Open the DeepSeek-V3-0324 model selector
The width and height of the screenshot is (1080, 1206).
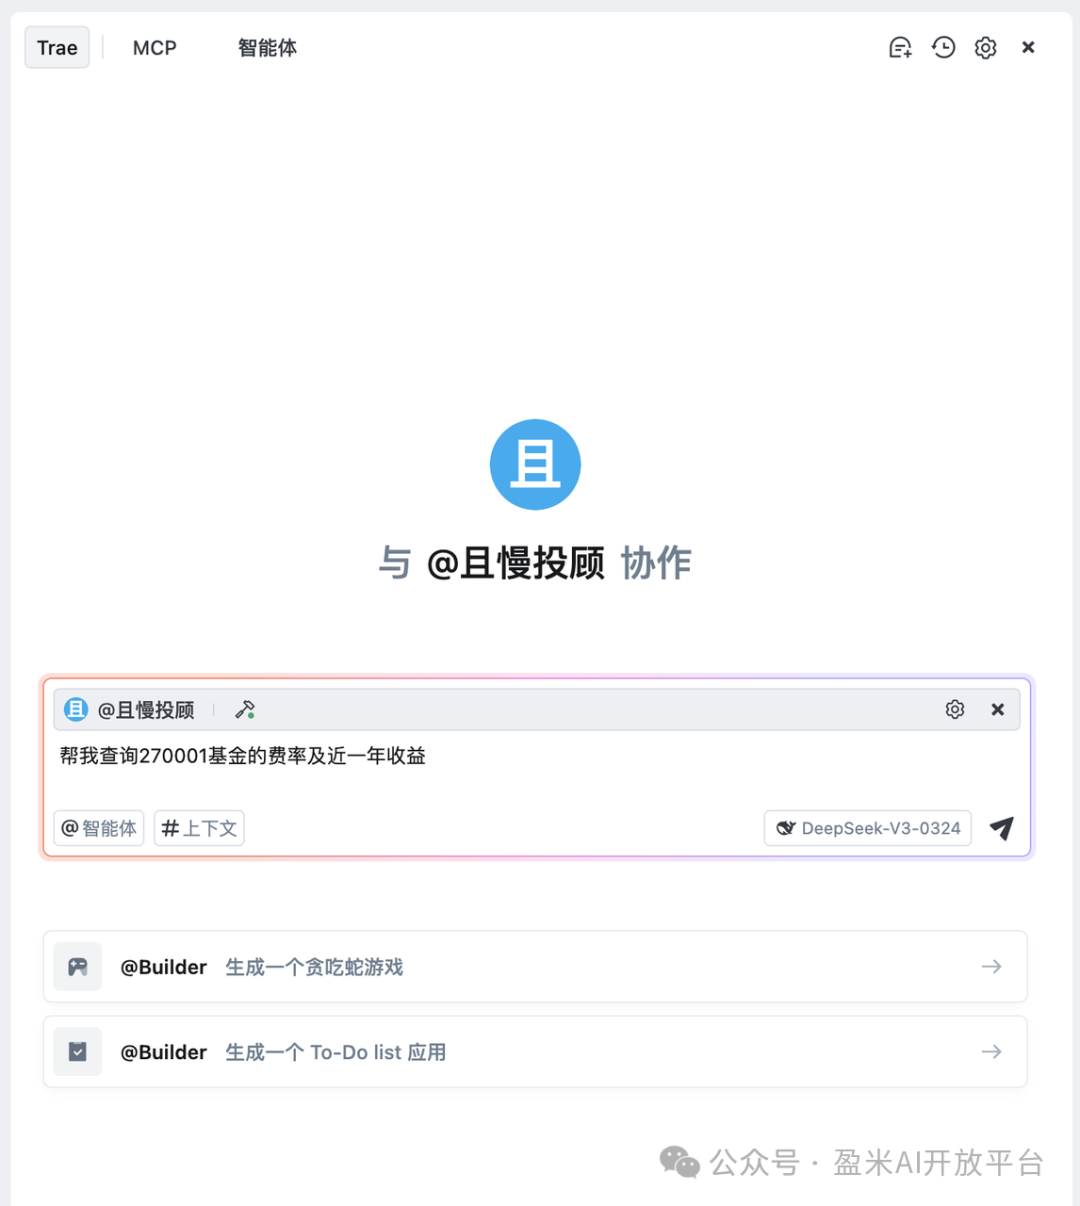click(x=868, y=828)
